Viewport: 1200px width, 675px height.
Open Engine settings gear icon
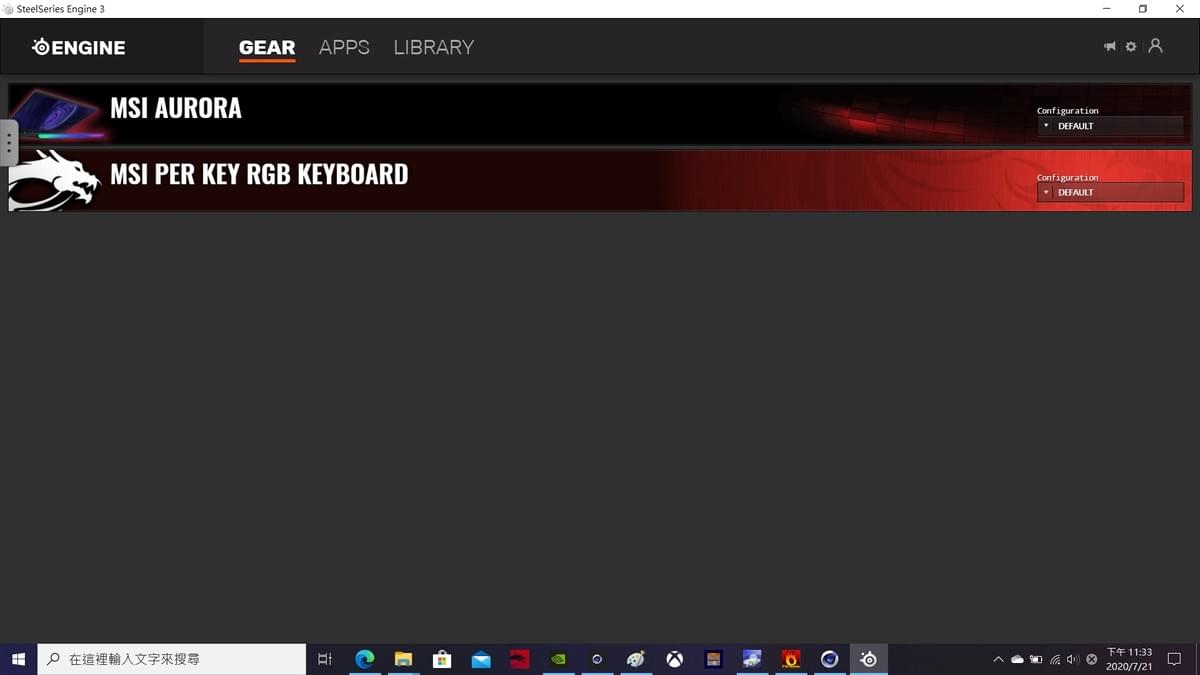pyautogui.click(x=1131, y=47)
